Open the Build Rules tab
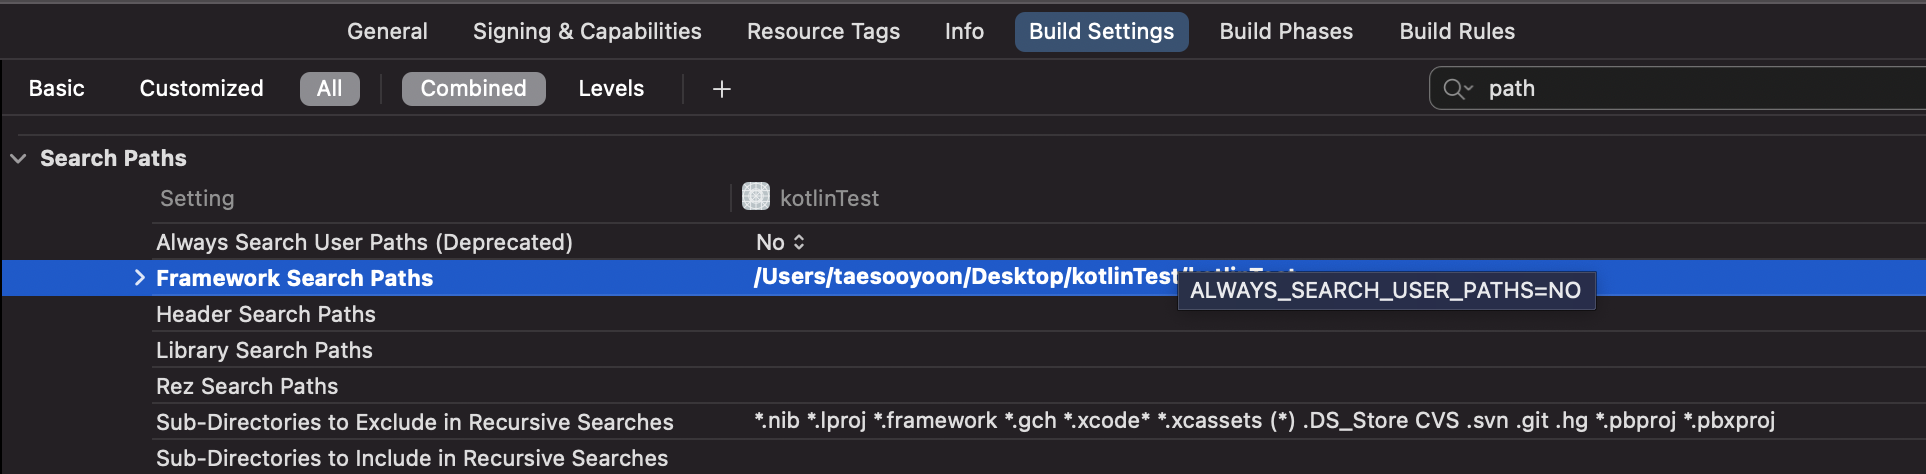The width and height of the screenshot is (1926, 474). (x=1457, y=31)
